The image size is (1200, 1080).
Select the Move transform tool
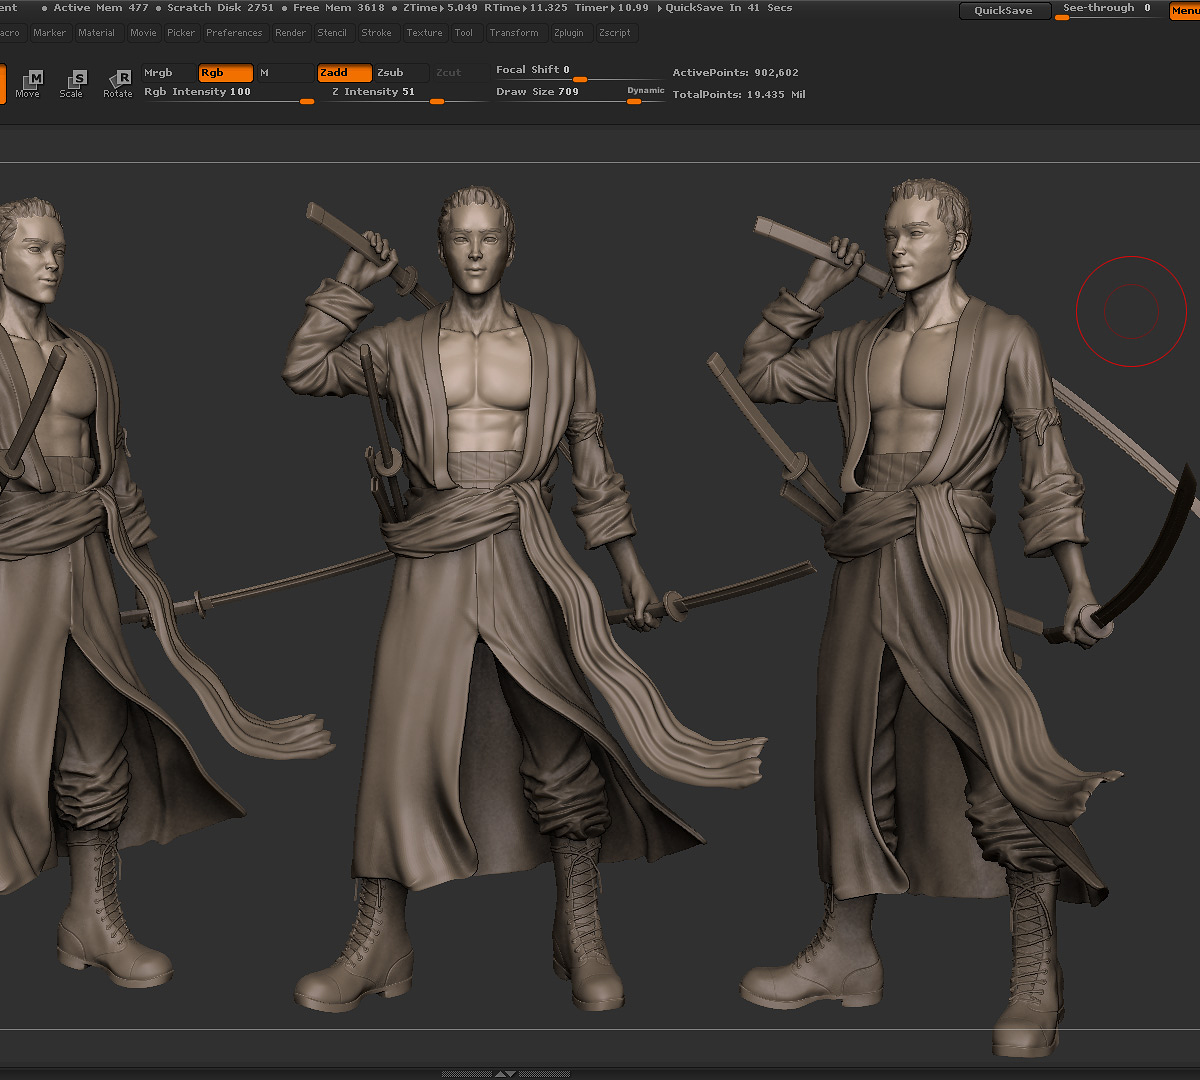tap(28, 84)
